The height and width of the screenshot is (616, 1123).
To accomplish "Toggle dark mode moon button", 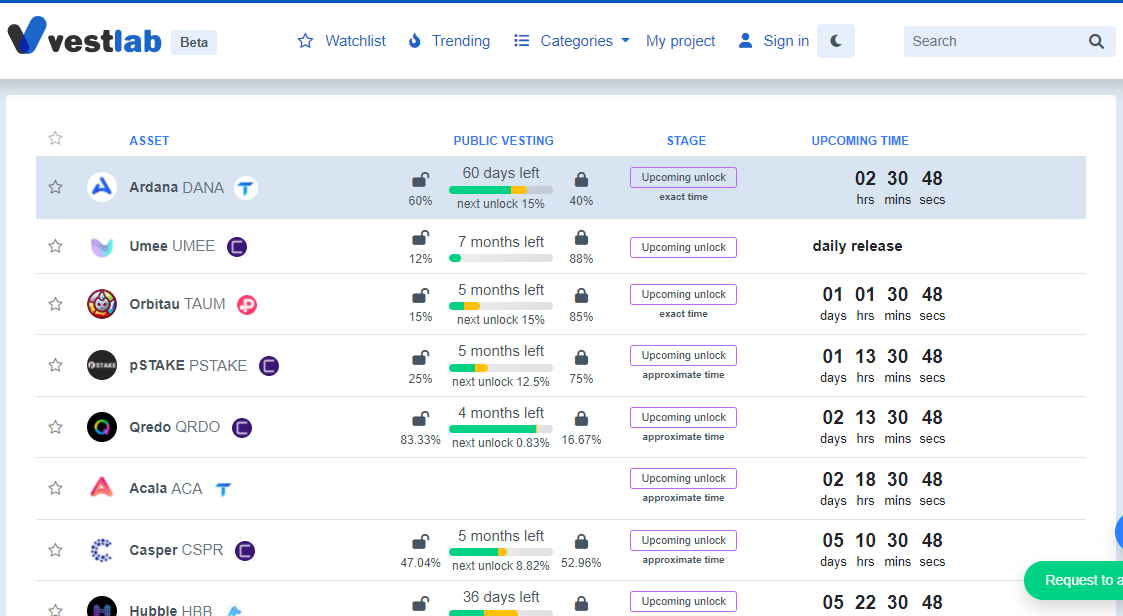I will tap(836, 41).
